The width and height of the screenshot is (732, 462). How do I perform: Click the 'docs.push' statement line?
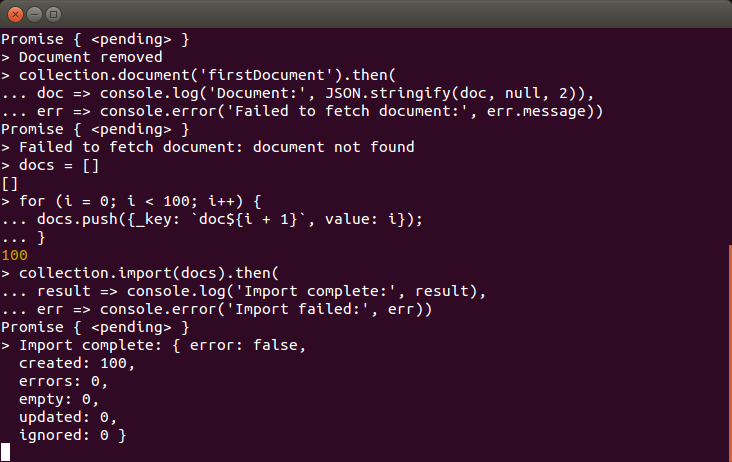pos(230,219)
